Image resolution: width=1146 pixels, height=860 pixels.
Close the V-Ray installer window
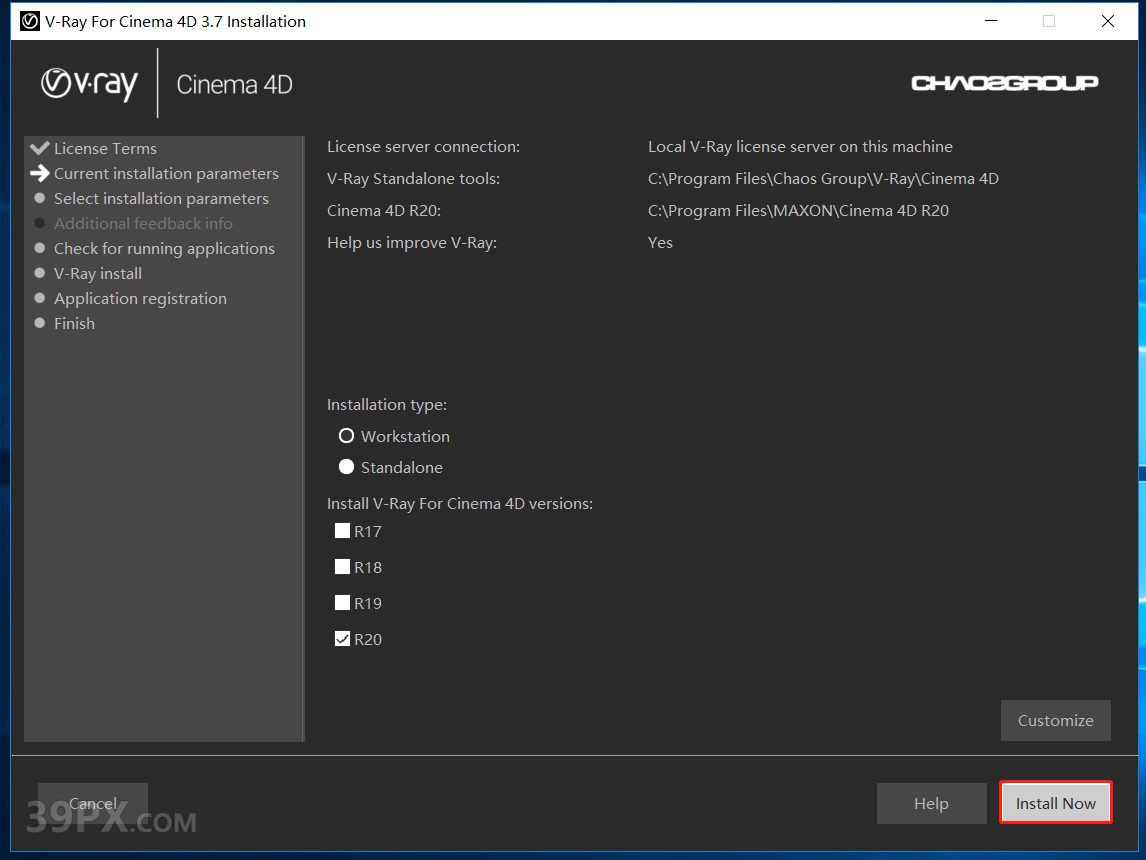1108,21
